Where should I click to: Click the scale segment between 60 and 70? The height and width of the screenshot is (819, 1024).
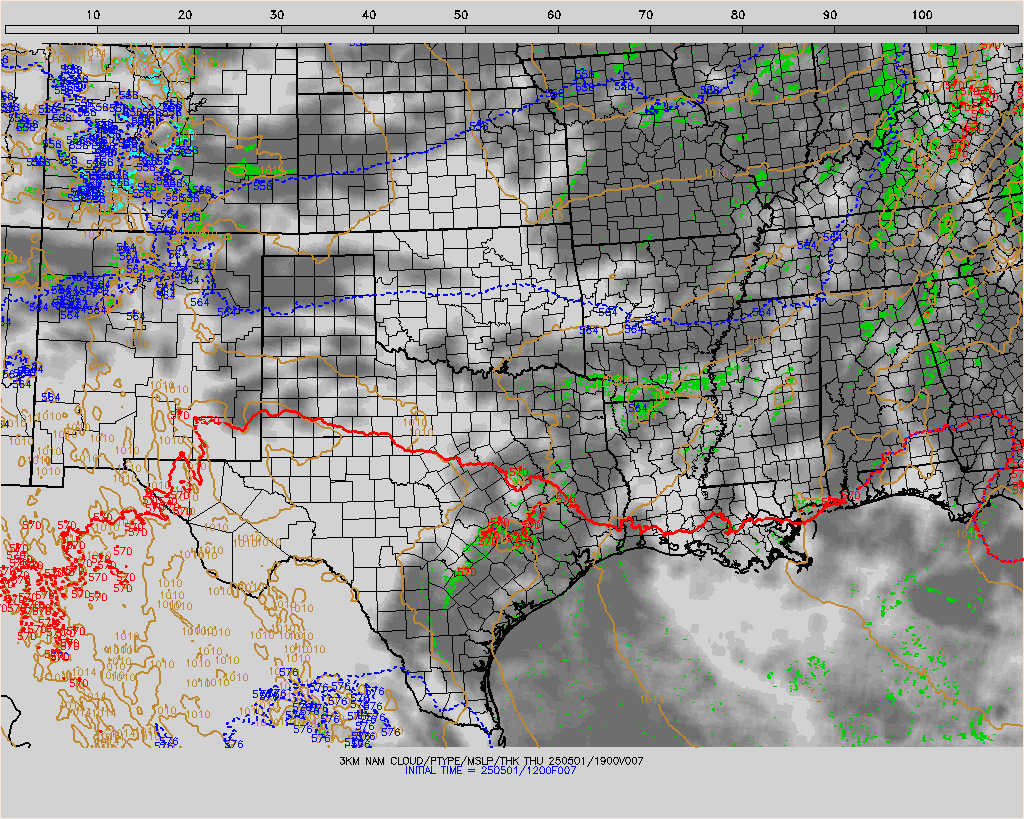603,29
